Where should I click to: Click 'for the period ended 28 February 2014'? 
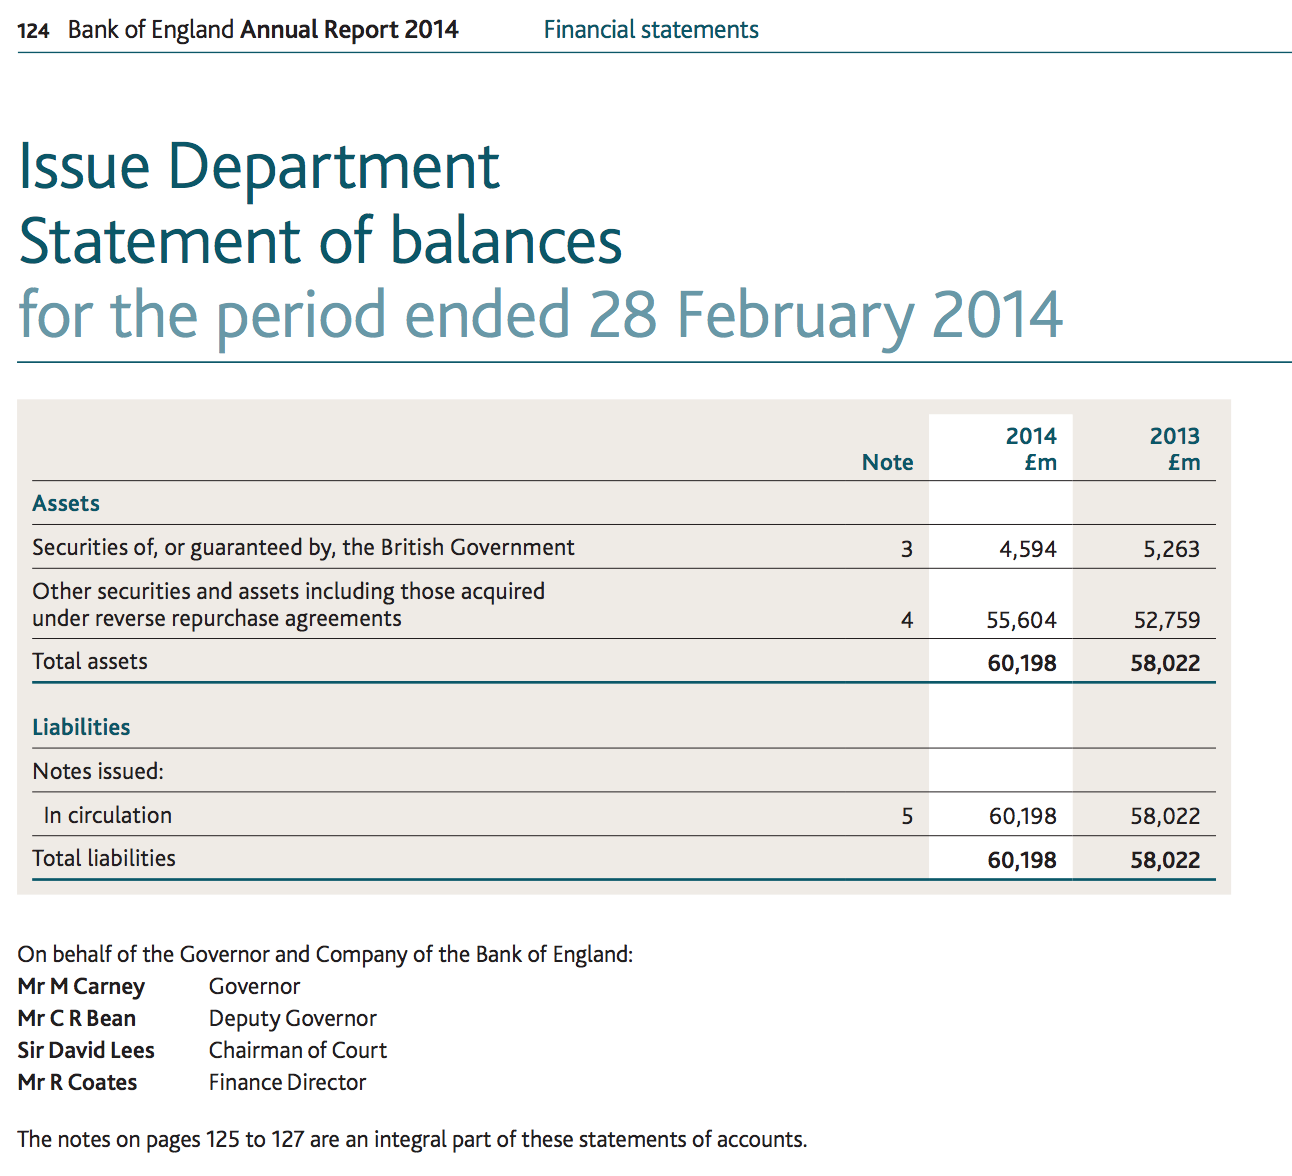[540, 314]
